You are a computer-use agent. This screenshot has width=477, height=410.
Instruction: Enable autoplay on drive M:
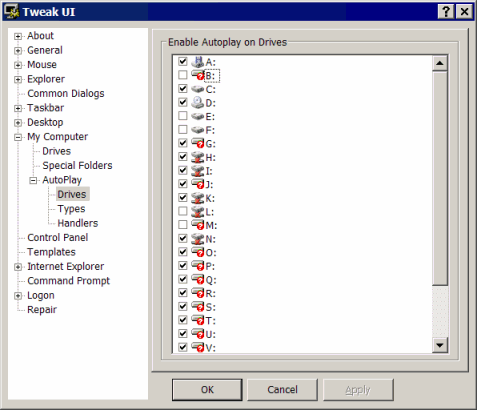[183, 225]
